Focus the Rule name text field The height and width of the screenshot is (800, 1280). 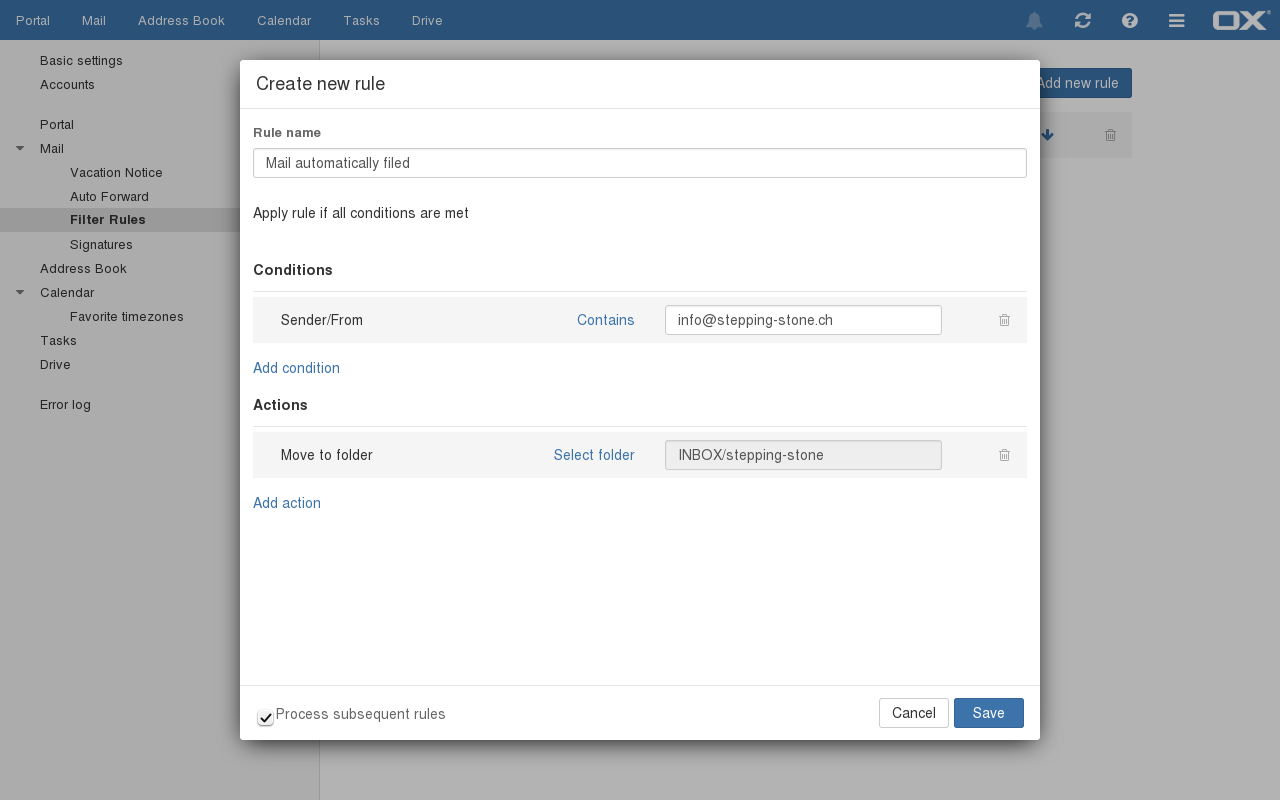pyautogui.click(x=639, y=163)
